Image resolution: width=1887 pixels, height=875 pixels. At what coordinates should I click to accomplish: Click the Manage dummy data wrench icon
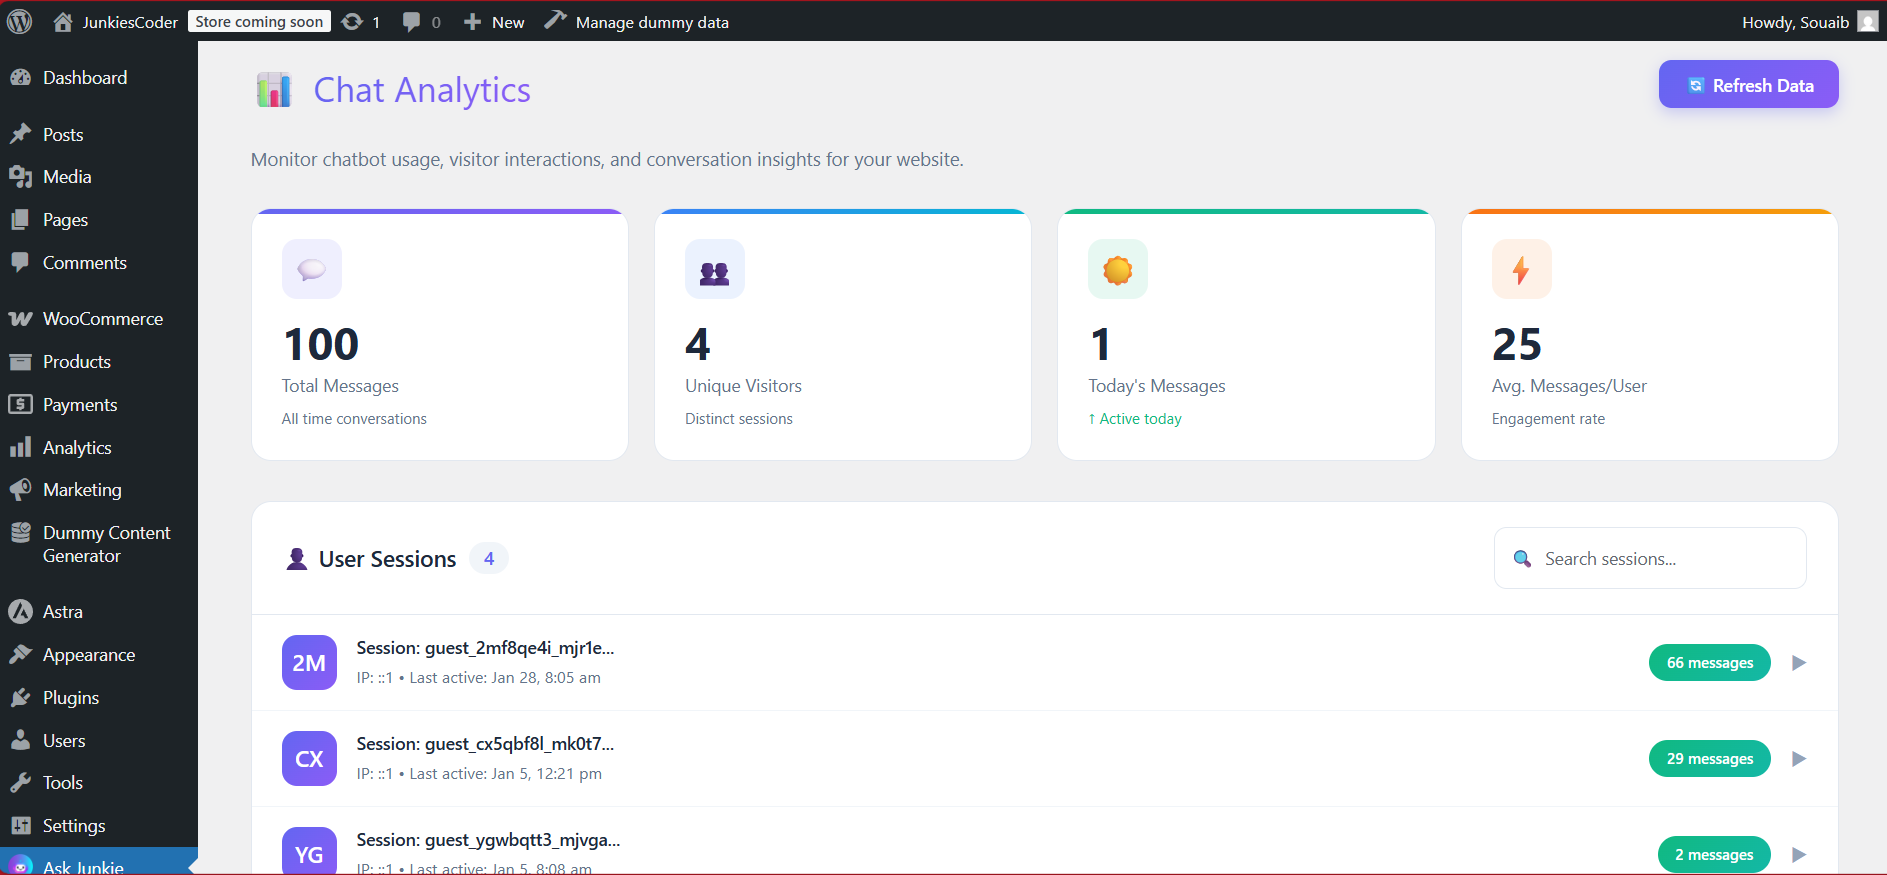(555, 20)
